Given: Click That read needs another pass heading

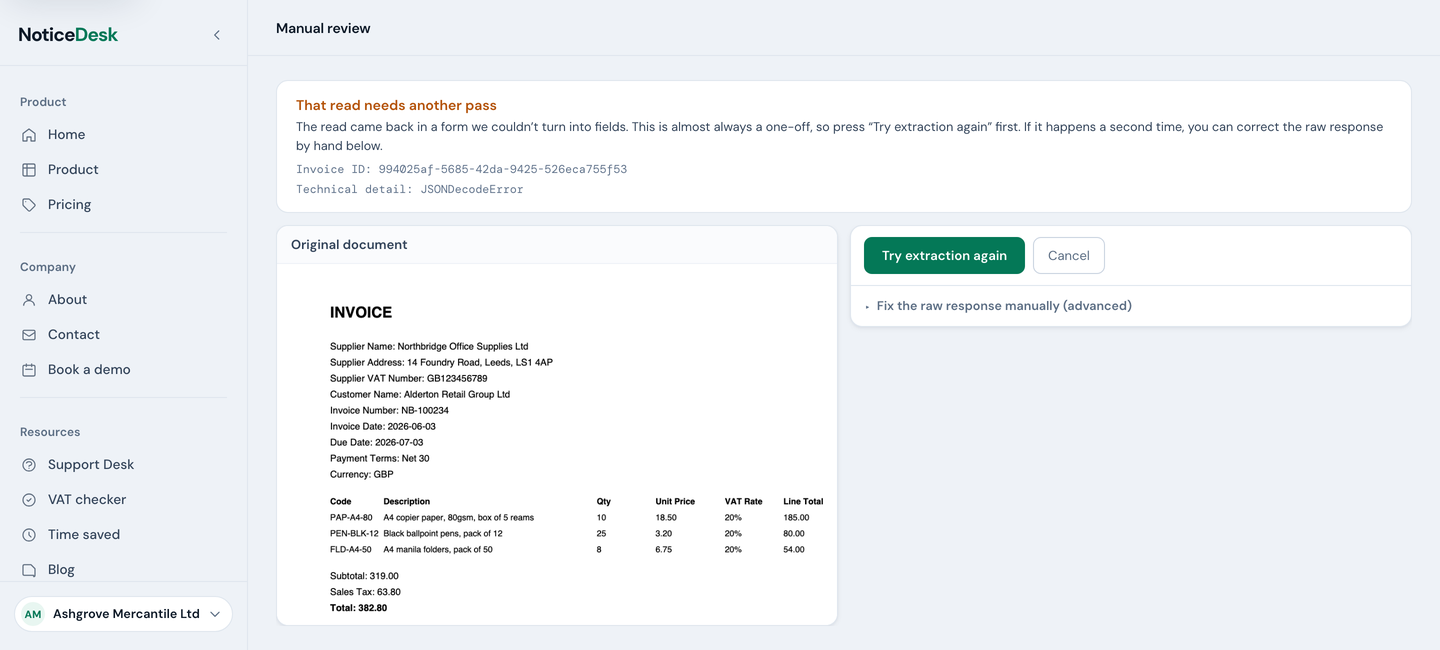Looking at the screenshot, I should 396,105.
